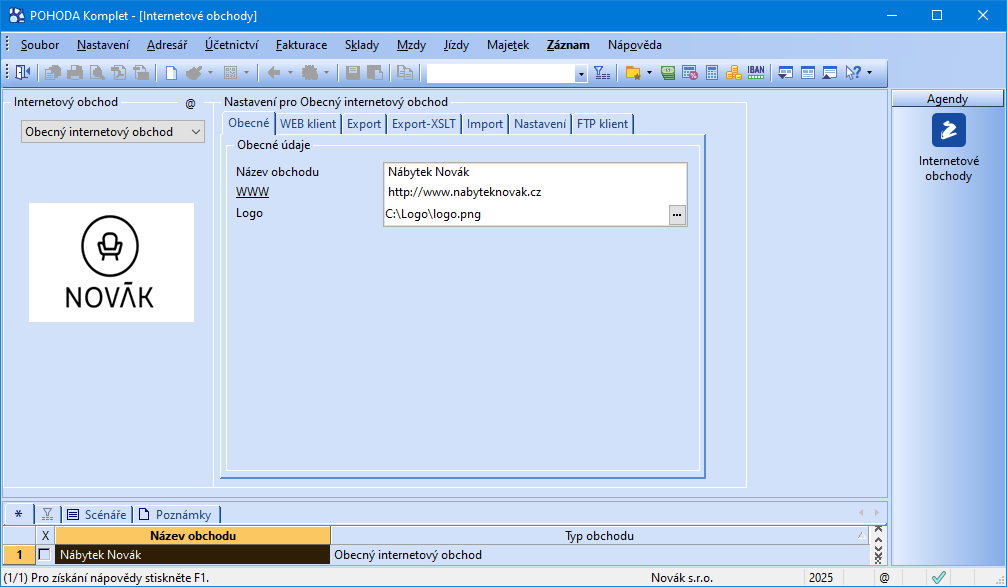Viewport: 1007px width, 587px height.
Task: Click the green checkmark in status bar
Action: (938, 577)
